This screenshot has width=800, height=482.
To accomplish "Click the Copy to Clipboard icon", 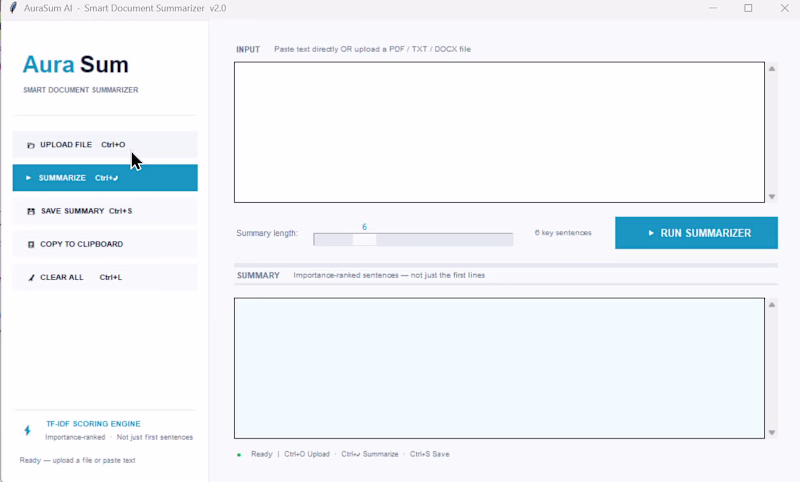I will coord(31,244).
